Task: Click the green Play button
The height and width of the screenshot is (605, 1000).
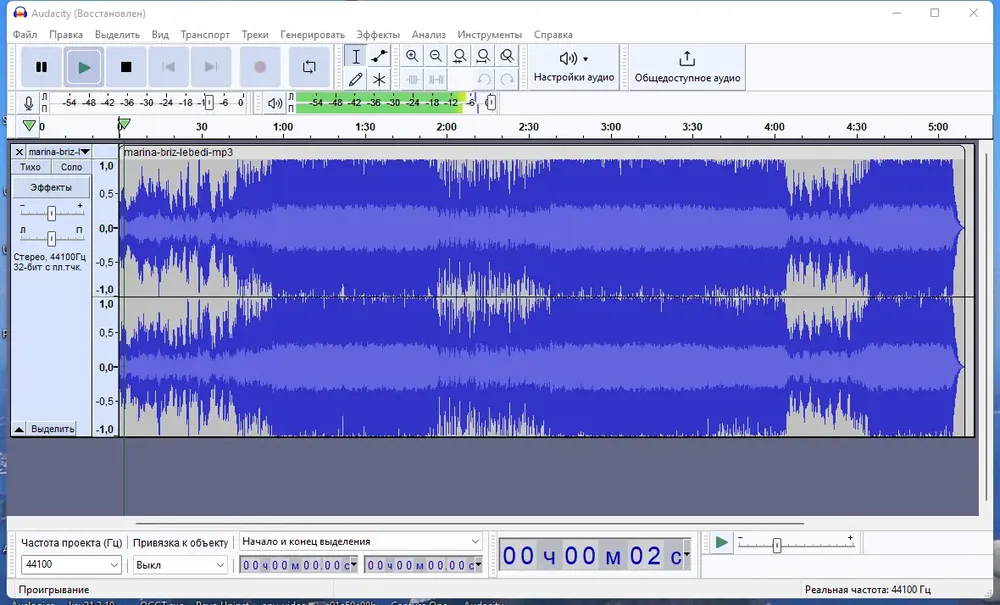Action: tap(84, 67)
